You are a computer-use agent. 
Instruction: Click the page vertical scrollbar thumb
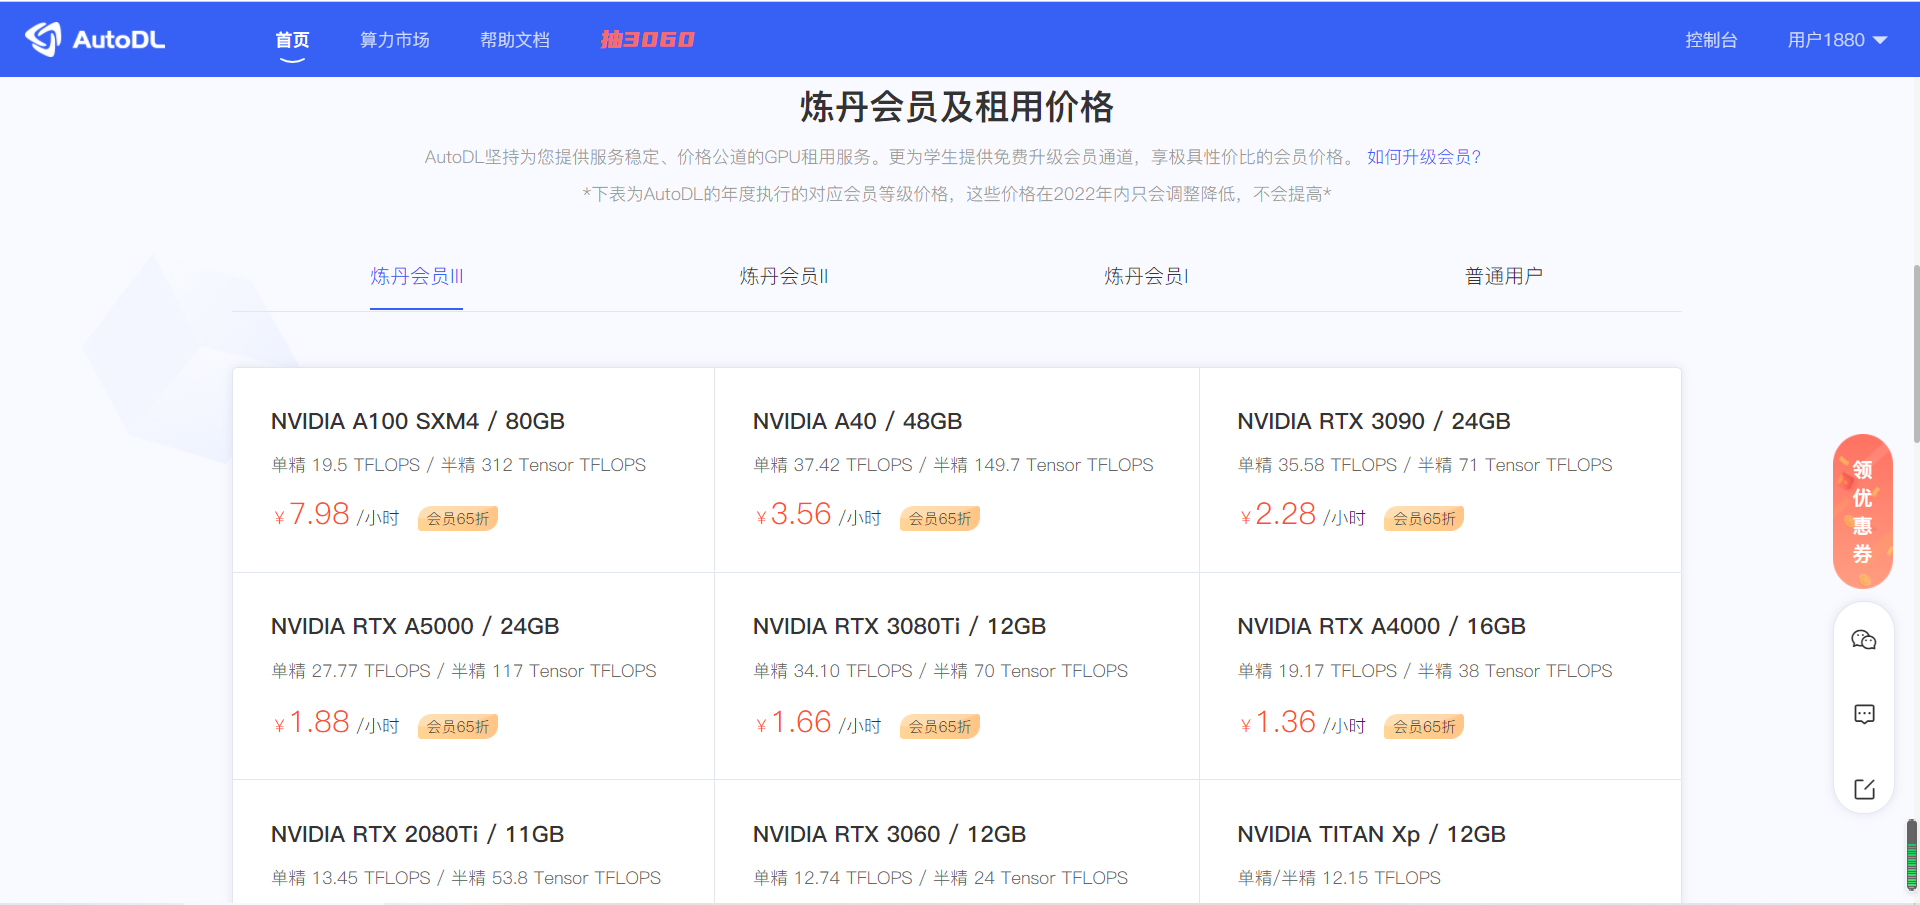(1915, 353)
